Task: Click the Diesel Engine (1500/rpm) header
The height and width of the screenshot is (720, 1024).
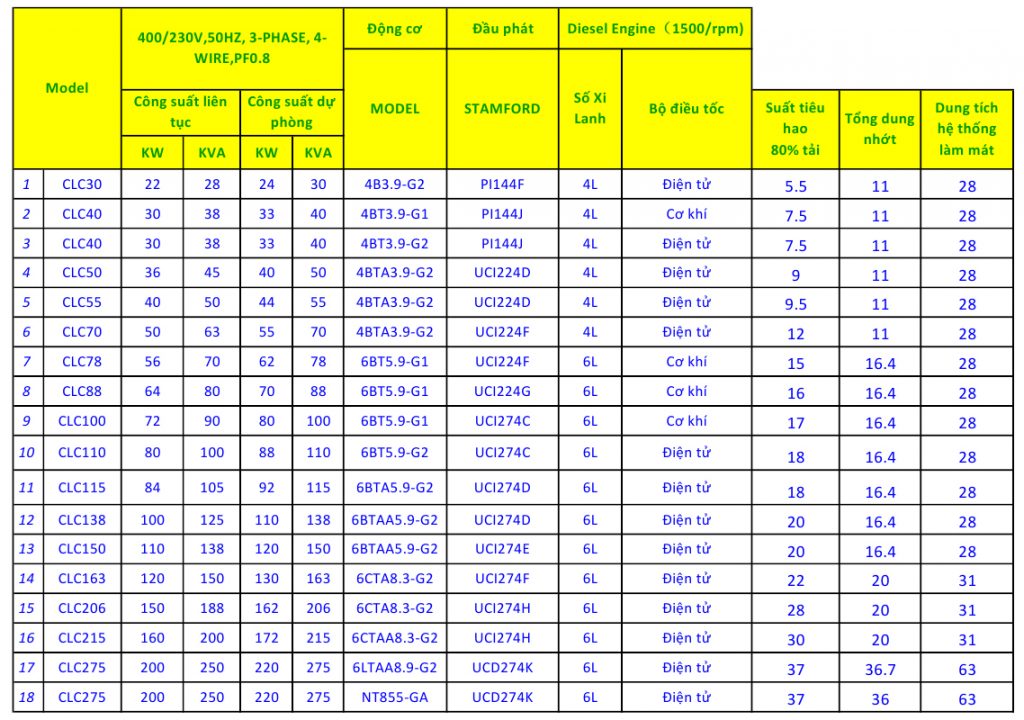Action: point(655,29)
